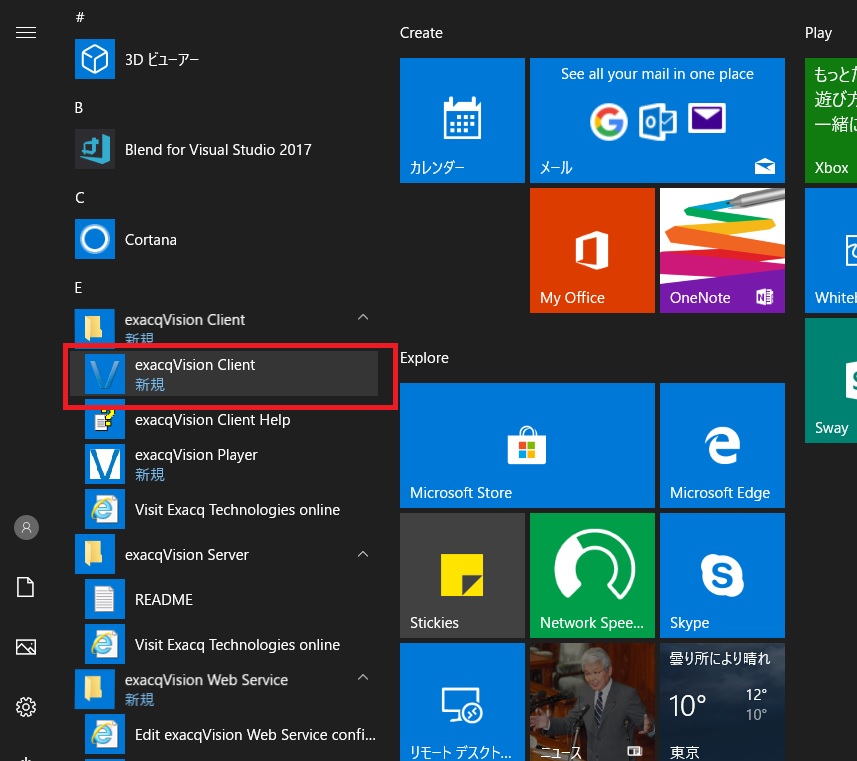Open Settings gear in the sidebar
This screenshot has width=857, height=761.
click(26, 707)
